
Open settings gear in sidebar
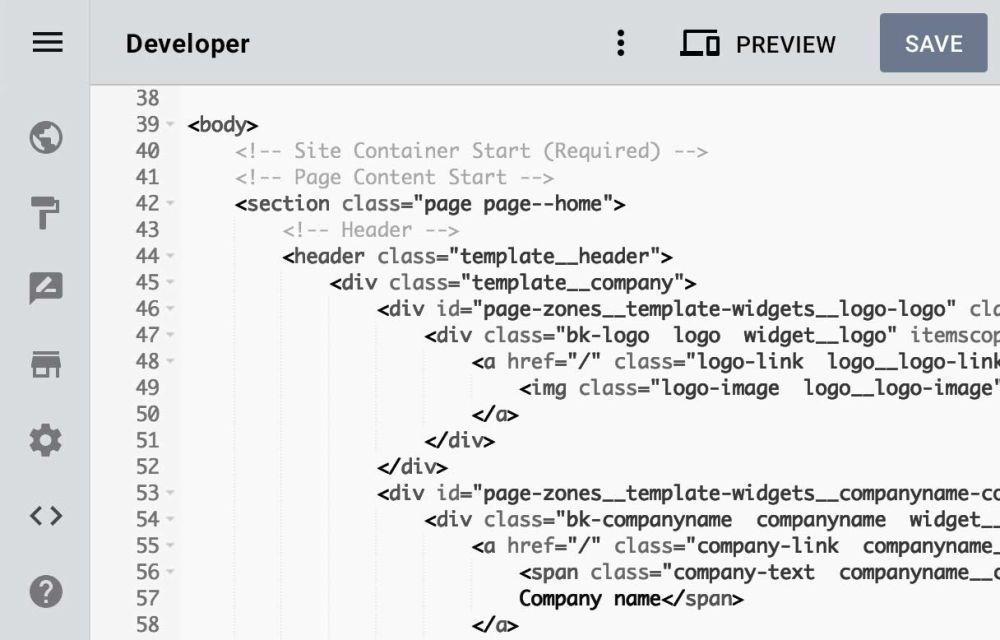(x=46, y=440)
